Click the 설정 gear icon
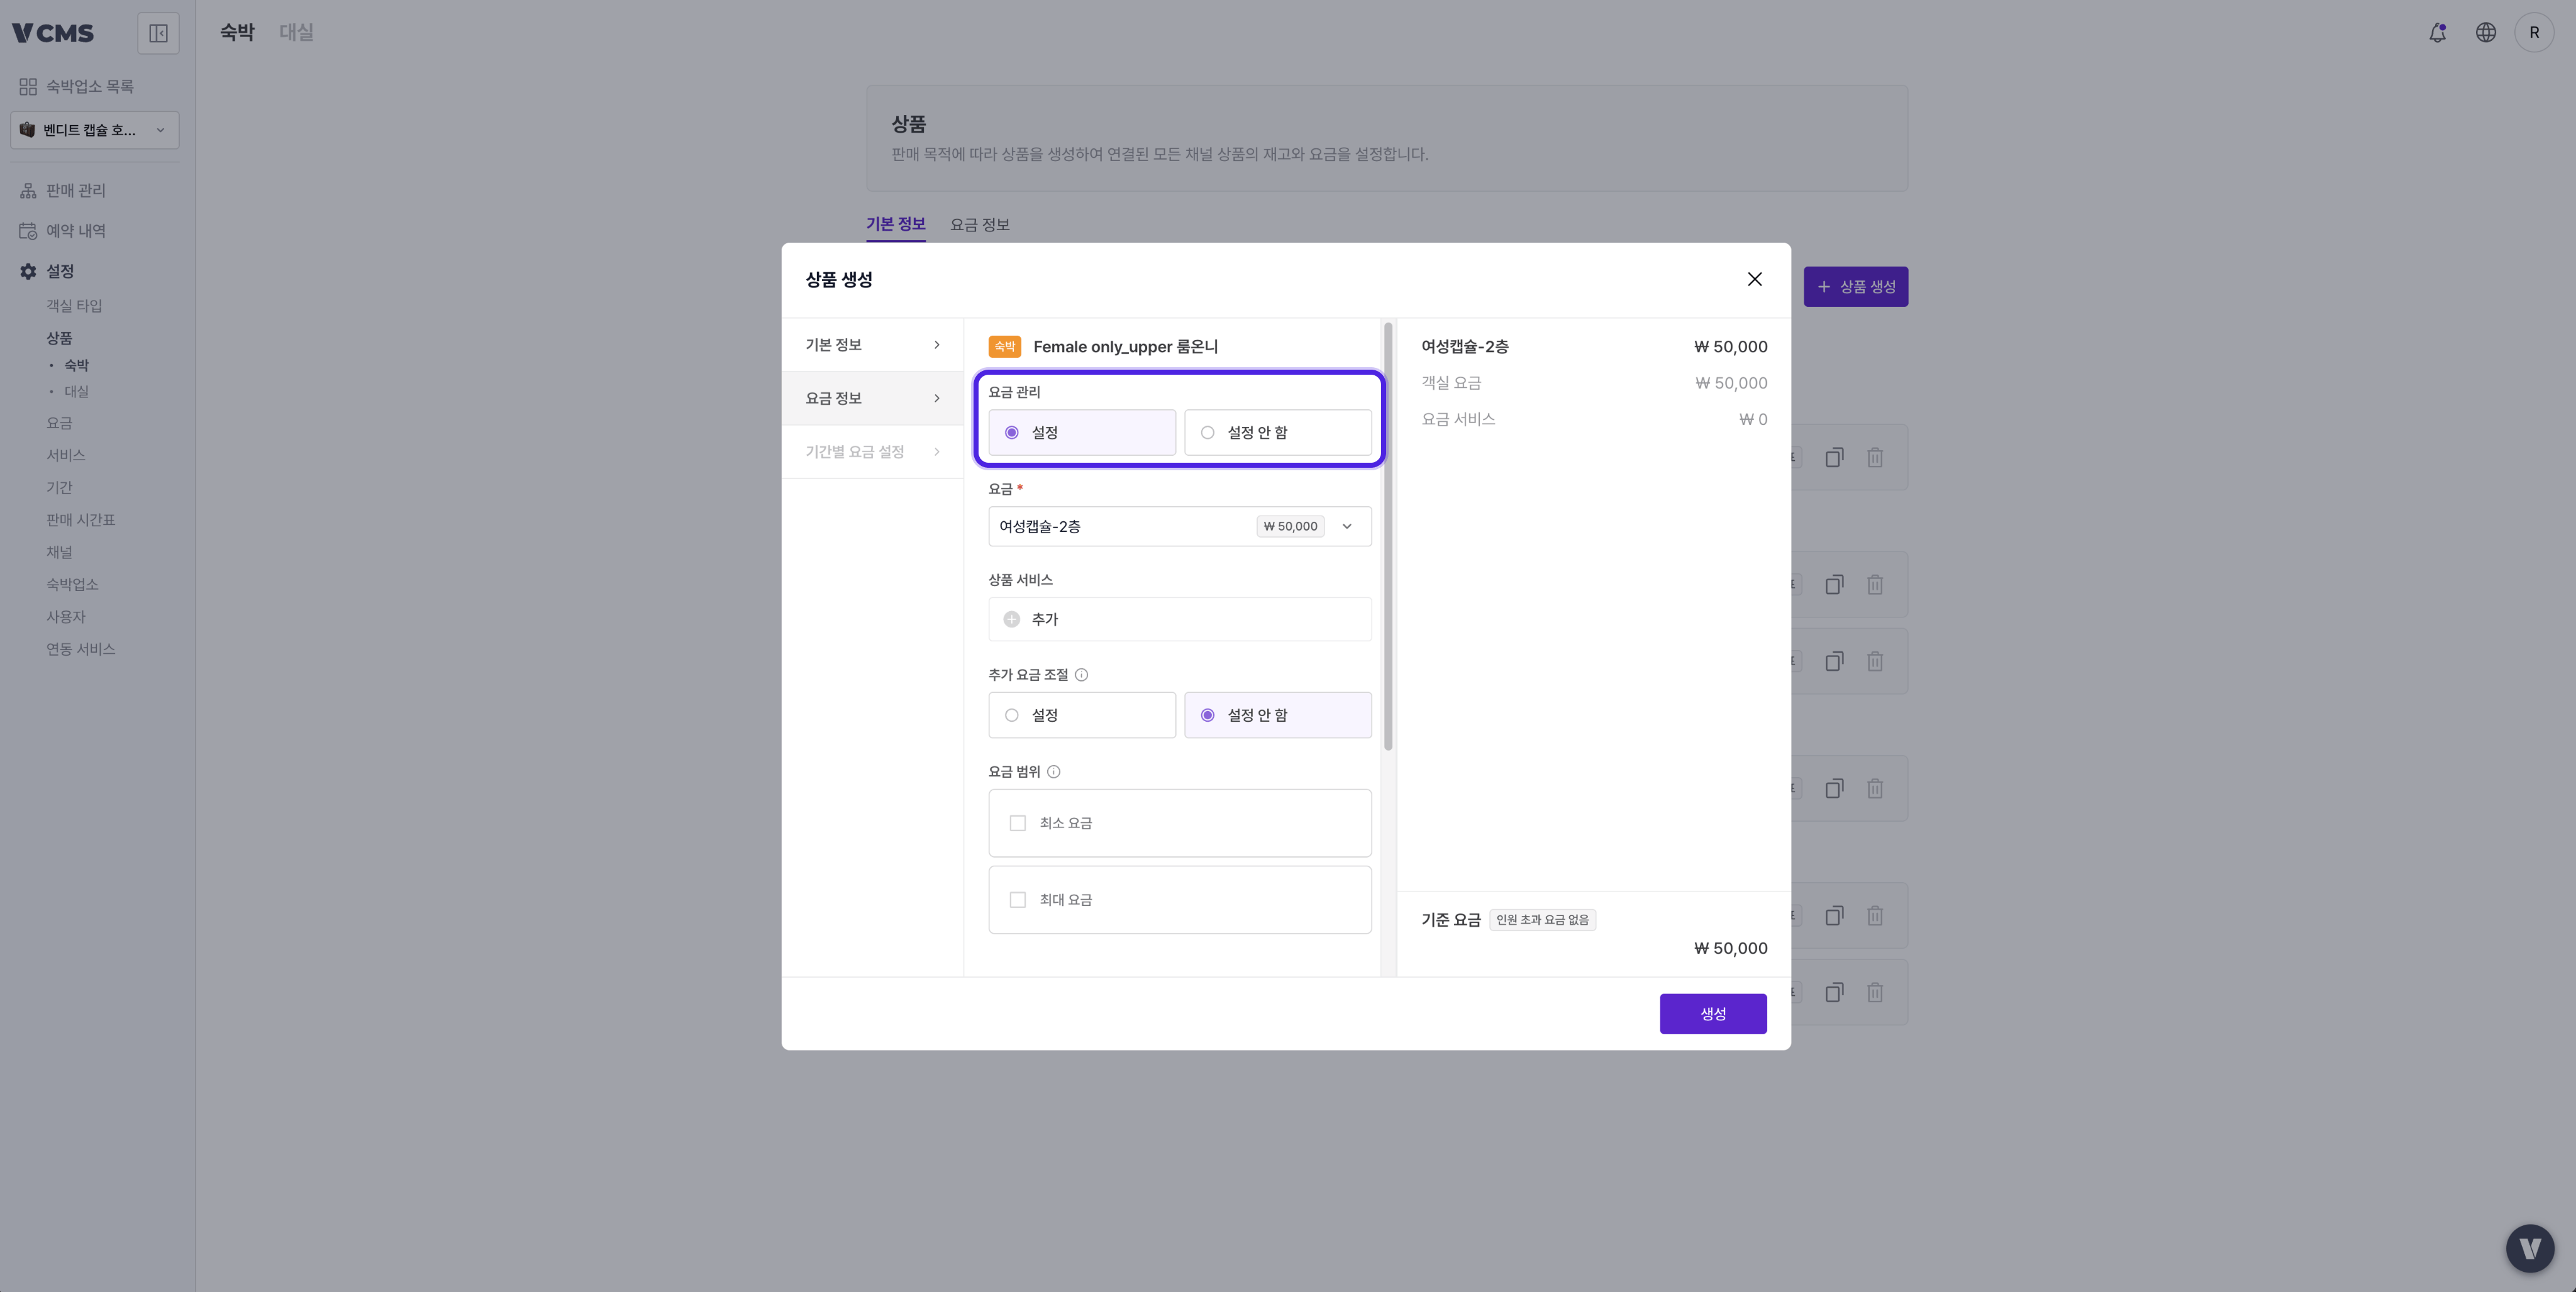The image size is (2576, 1292). pyautogui.click(x=28, y=271)
